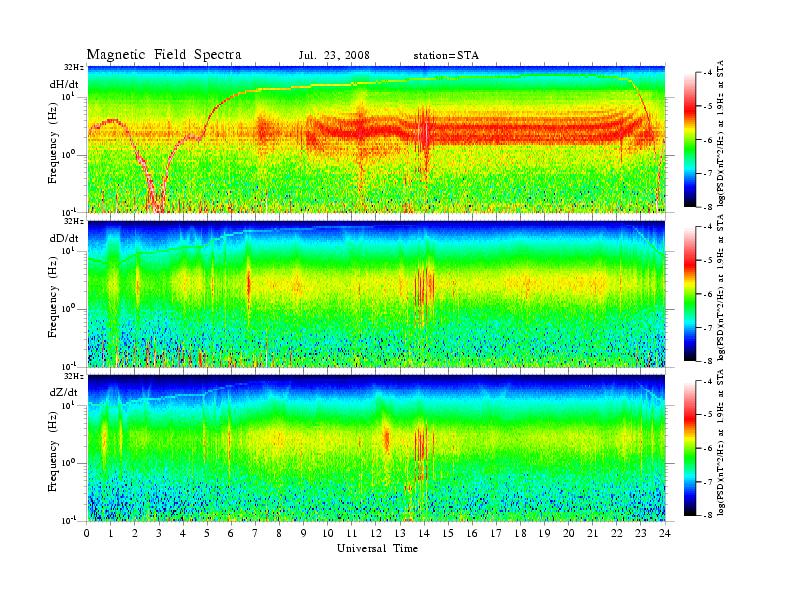Click the dD/dt spectrogram plot
Image resolution: width=792 pixels, height=612 pixels.
tap(376, 293)
